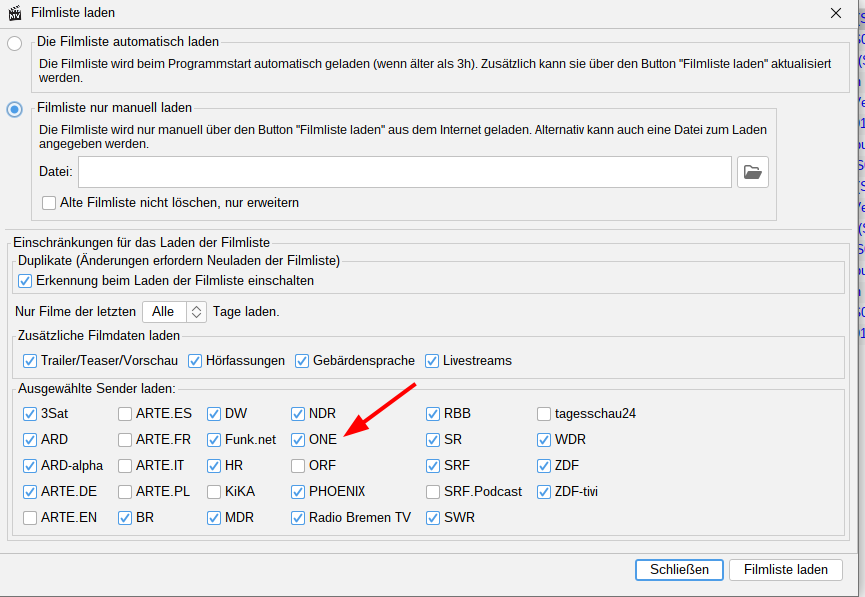Toggle the SRF channel checkbox
This screenshot has width=865, height=597.
[433, 466]
